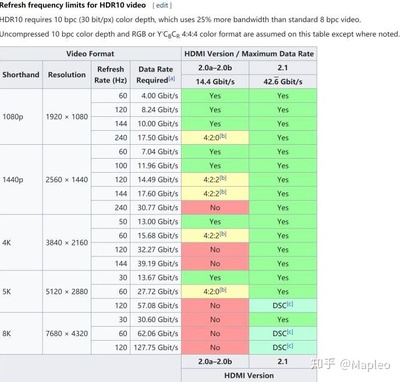Click the 42.6 Gbit/s header cell

click(x=283, y=82)
